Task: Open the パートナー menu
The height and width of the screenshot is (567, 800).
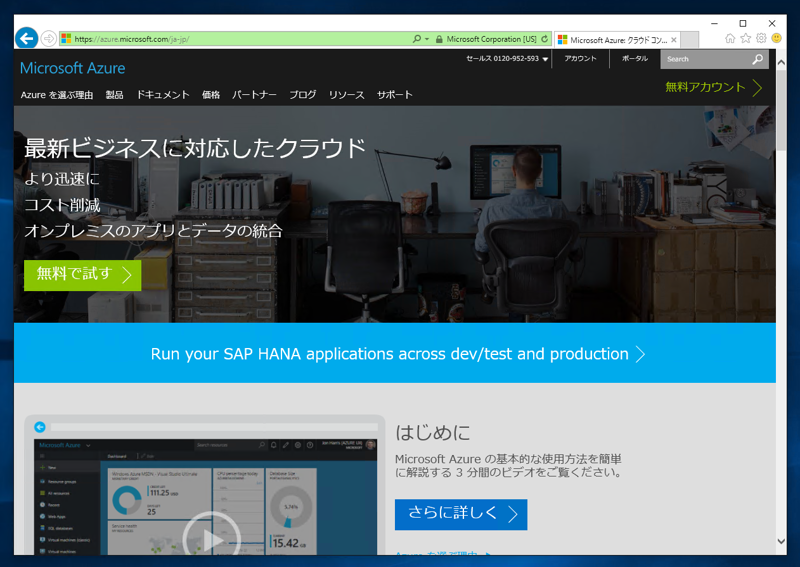Action: [x=254, y=95]
